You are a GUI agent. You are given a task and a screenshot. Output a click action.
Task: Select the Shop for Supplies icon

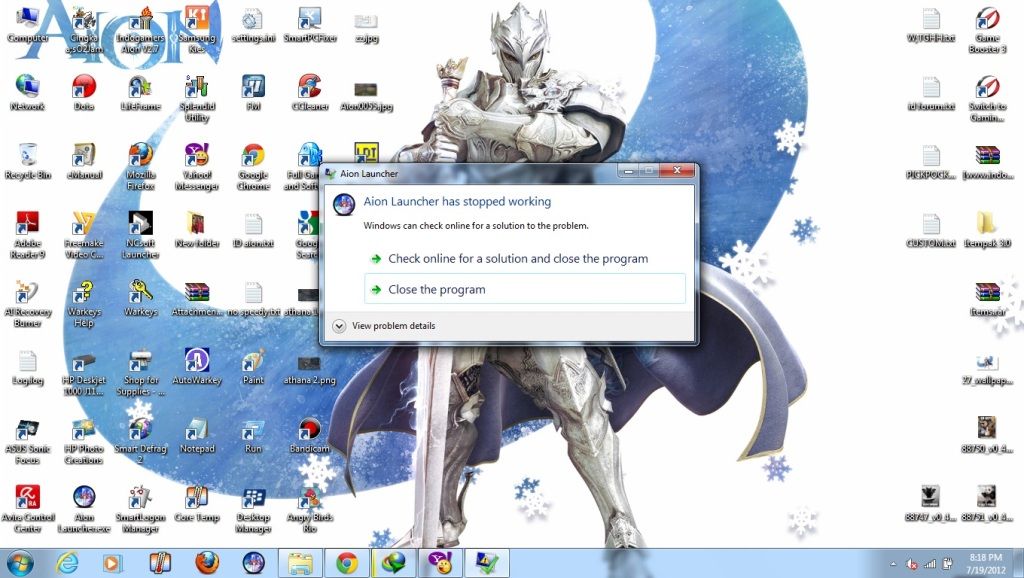tap(140, 372)
